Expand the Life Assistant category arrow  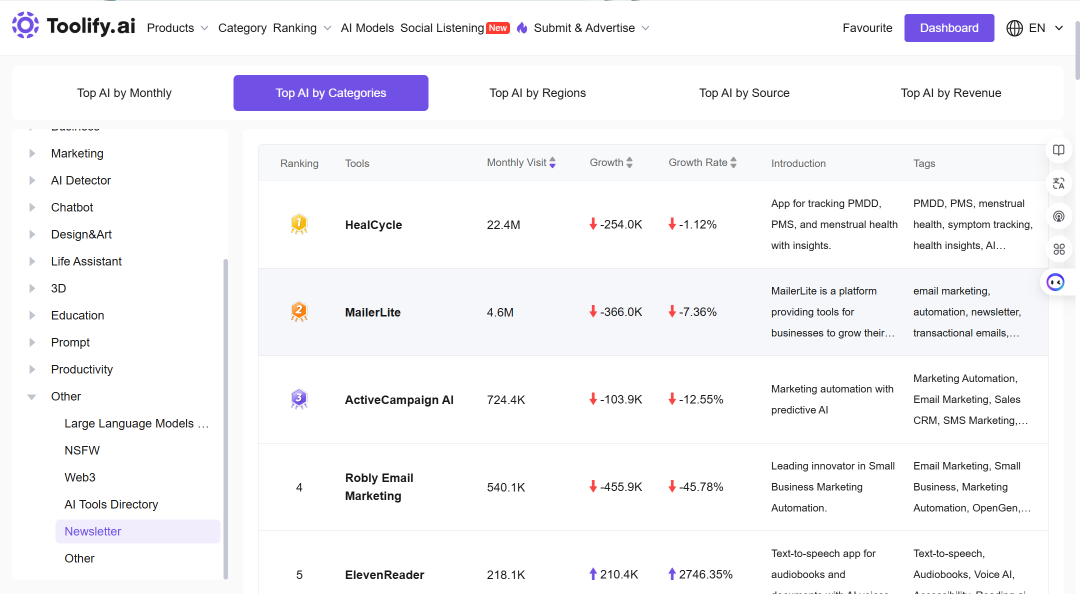coord(32,261)
